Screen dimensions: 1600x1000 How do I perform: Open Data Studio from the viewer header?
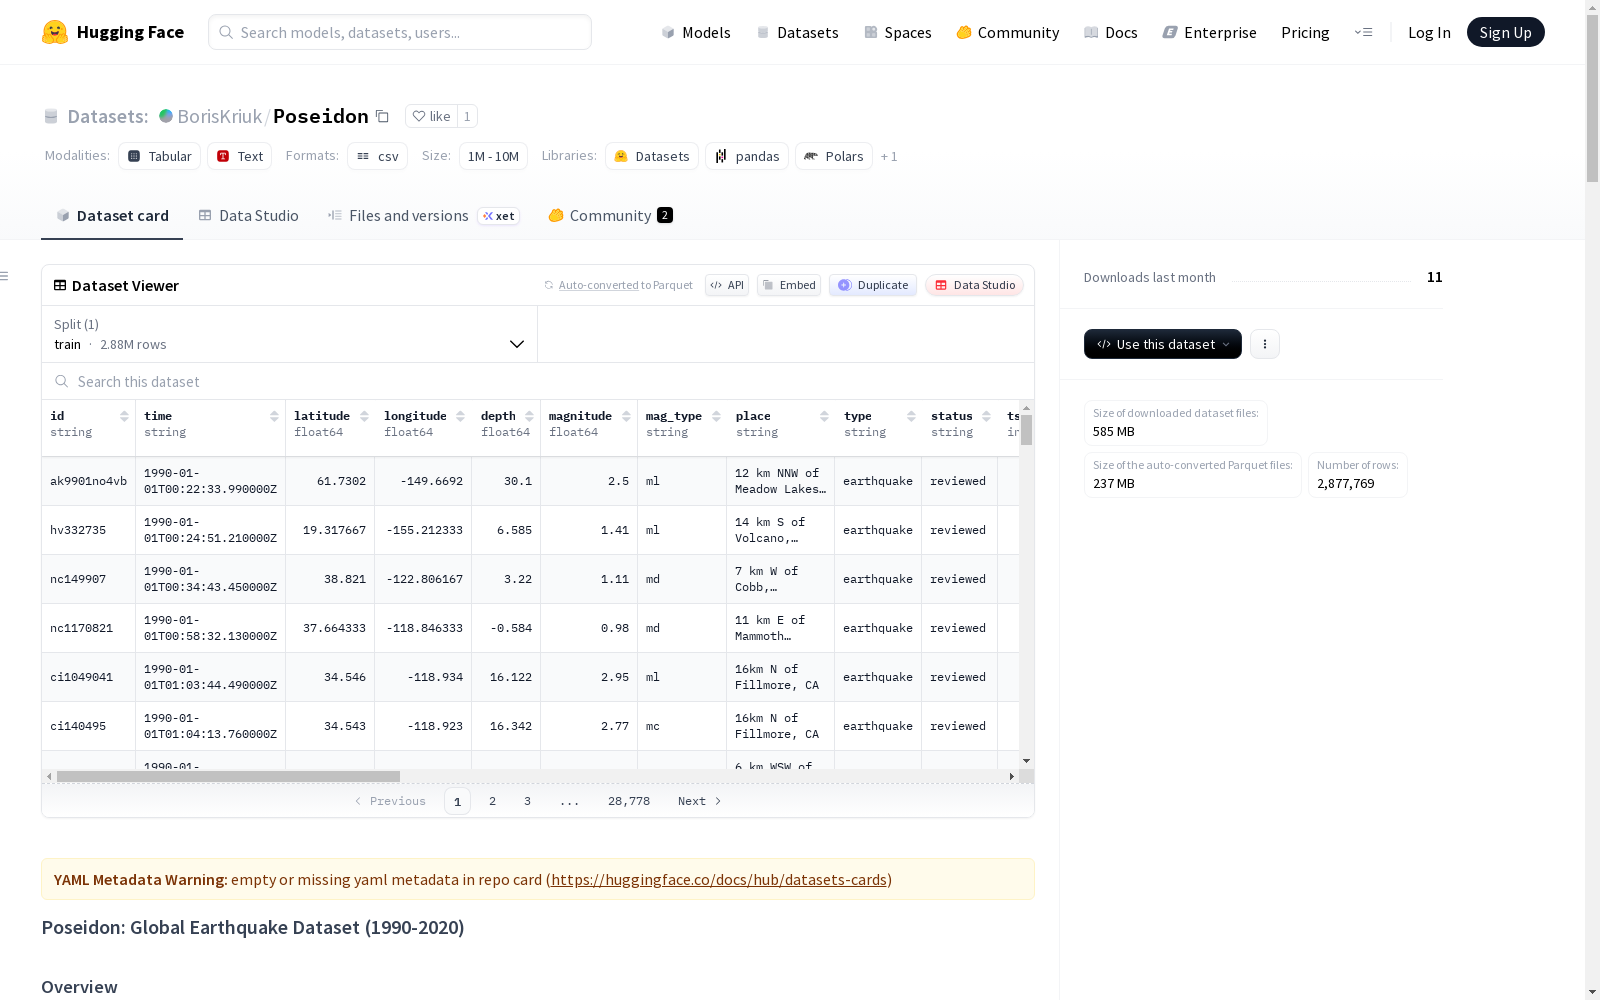(975, 285)
